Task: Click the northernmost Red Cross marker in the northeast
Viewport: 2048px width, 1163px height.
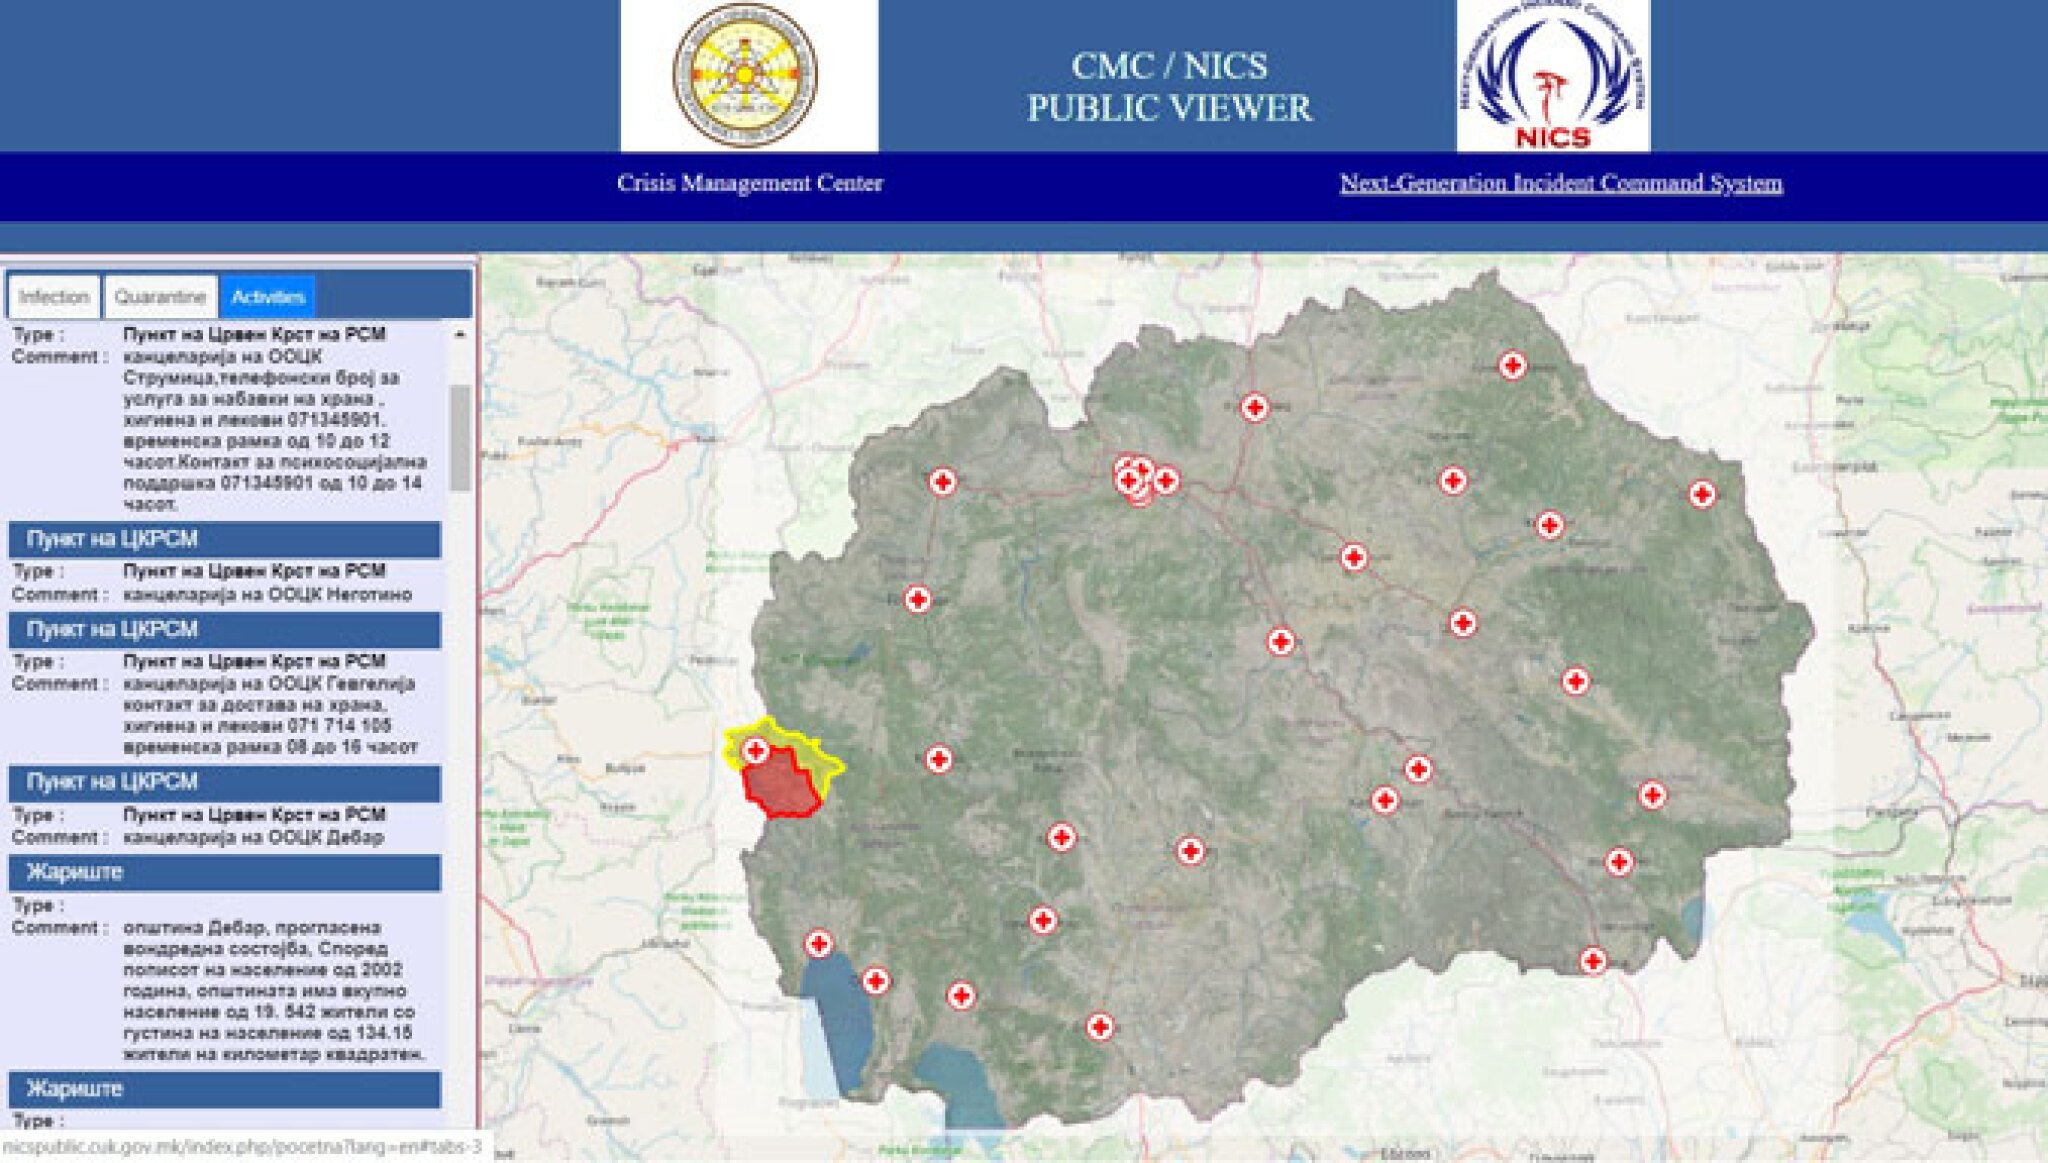Action: click(x=1512, y=365)
